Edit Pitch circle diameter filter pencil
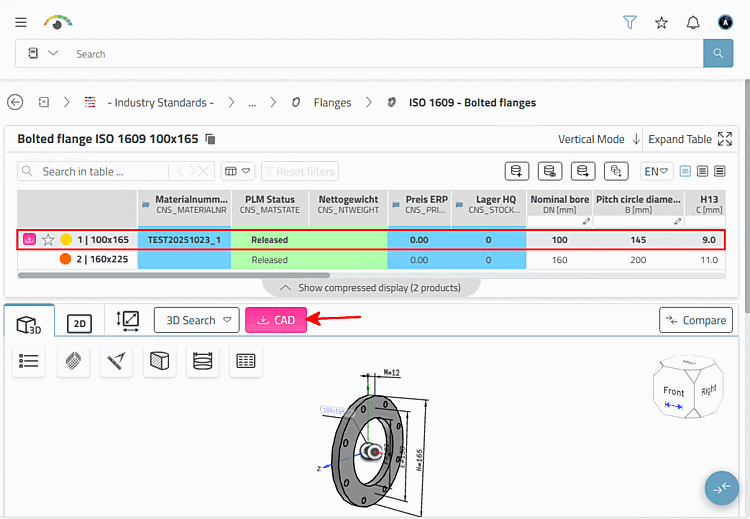 point(677,221)
